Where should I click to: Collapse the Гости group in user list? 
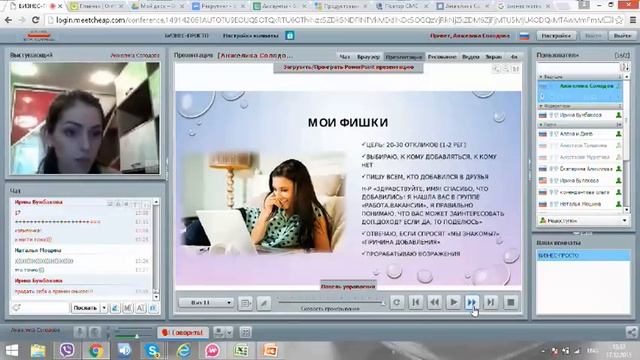coord(540,124)
